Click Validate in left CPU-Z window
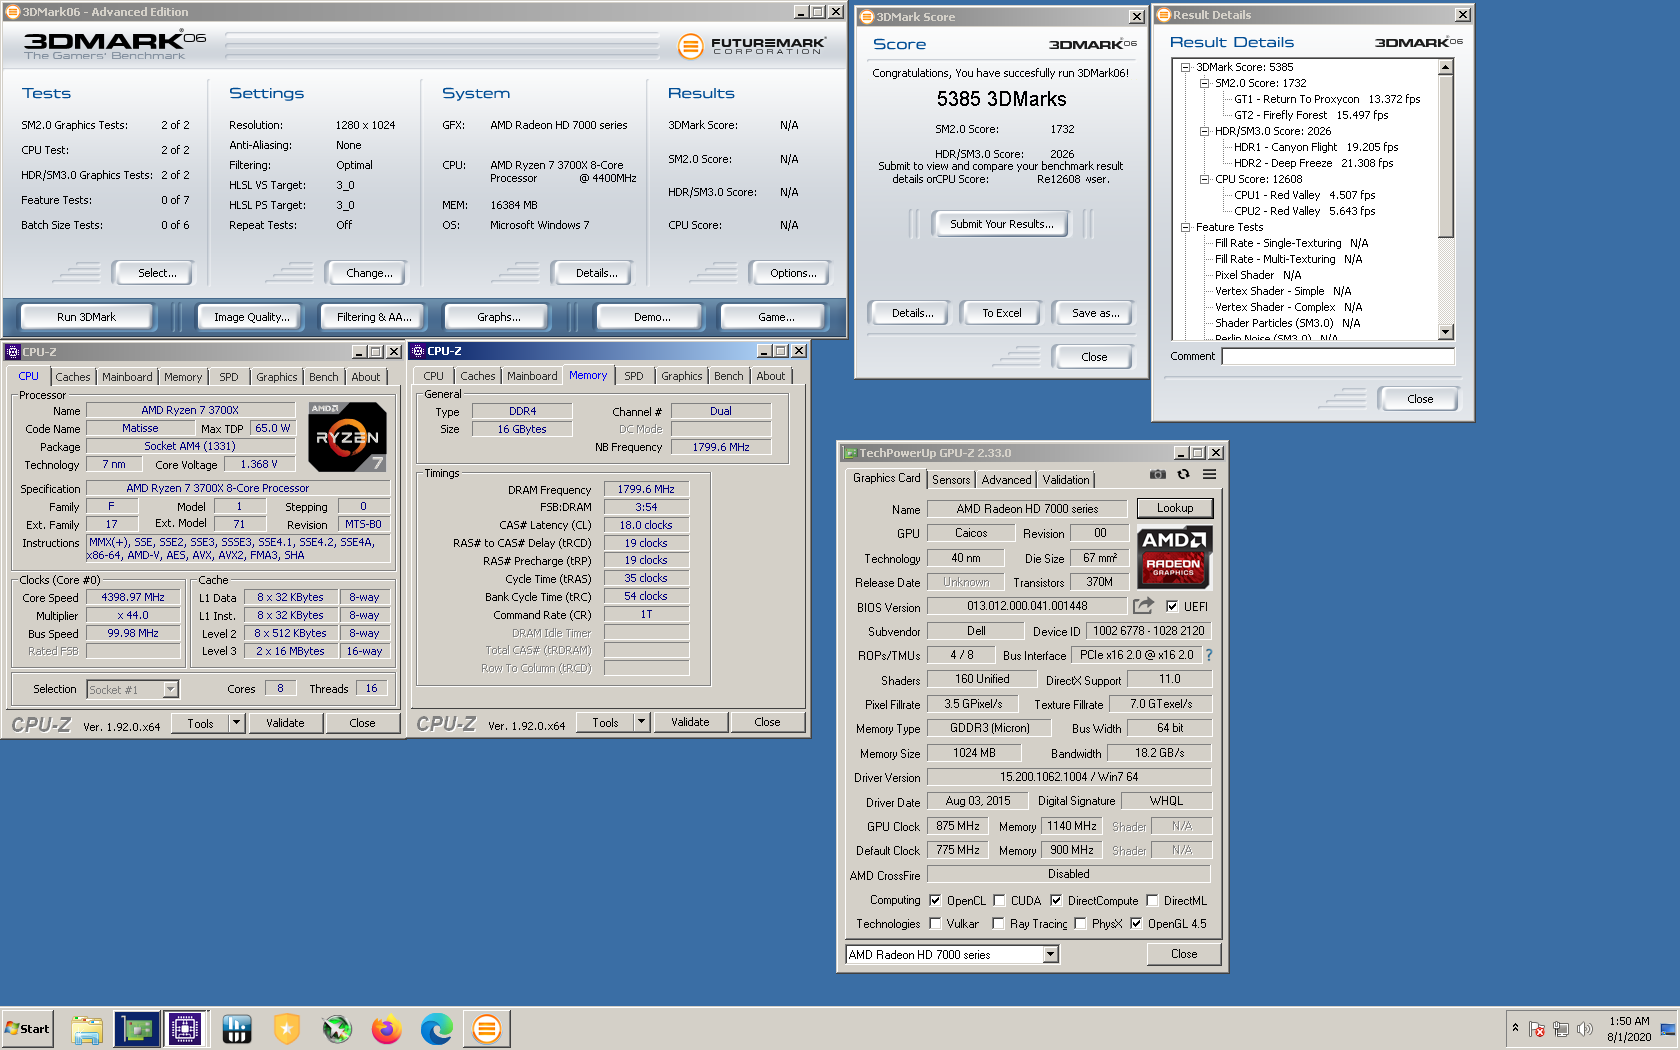 point(285,723)
